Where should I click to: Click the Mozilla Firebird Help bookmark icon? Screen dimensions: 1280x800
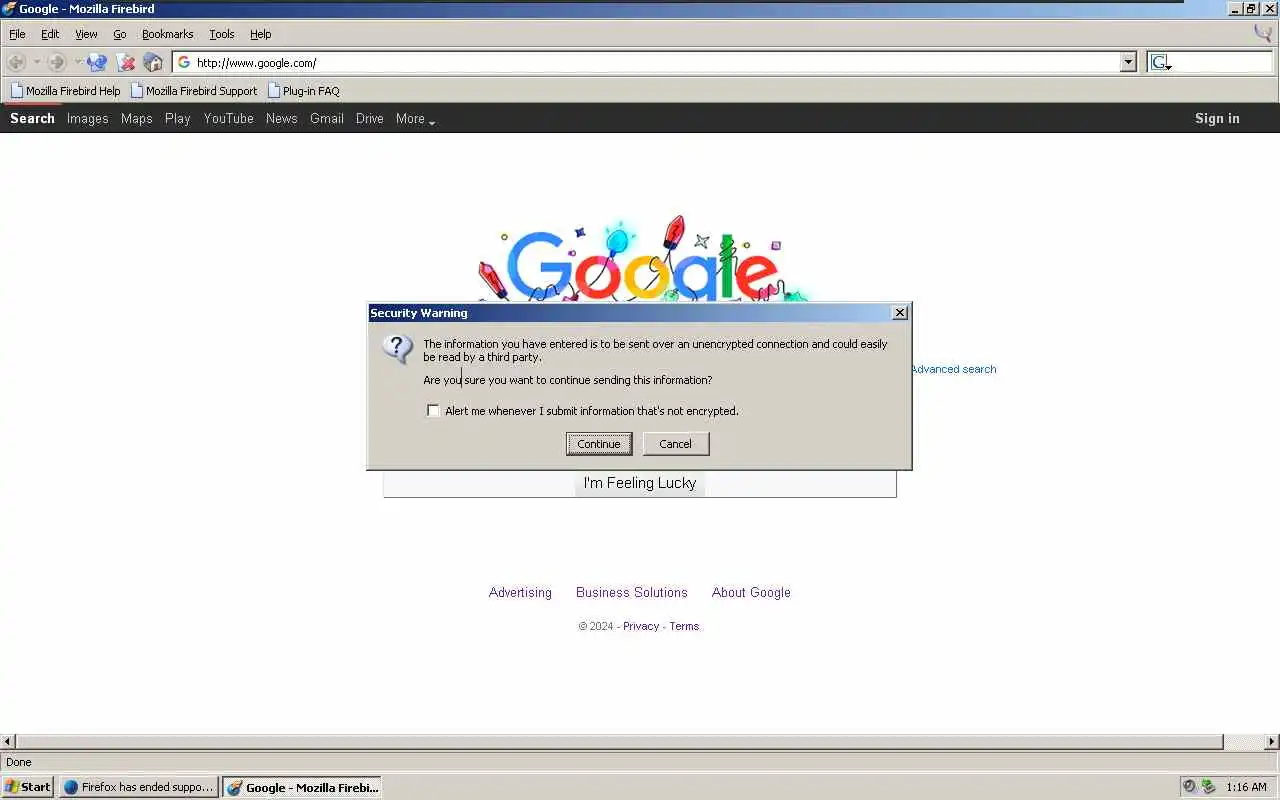pyautogui.click(x=17, y=91)
